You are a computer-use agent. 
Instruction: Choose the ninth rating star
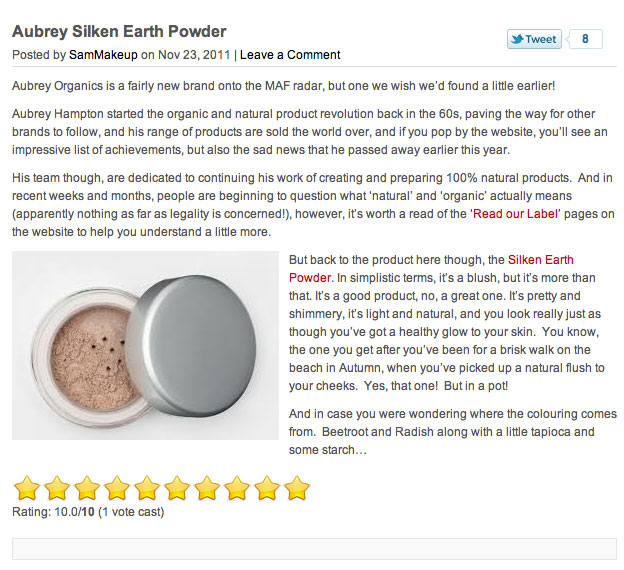[x=267, y=488]
